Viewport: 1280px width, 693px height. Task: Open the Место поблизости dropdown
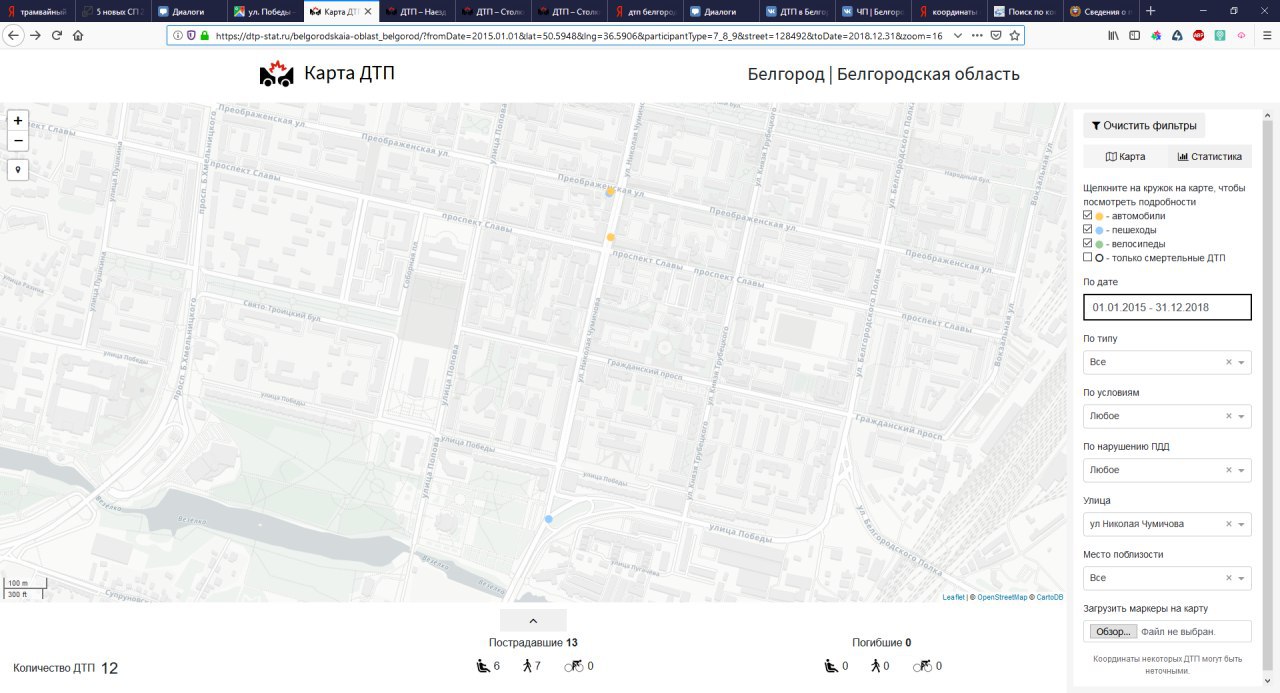pyautogui.click(x=1167, y=578)
